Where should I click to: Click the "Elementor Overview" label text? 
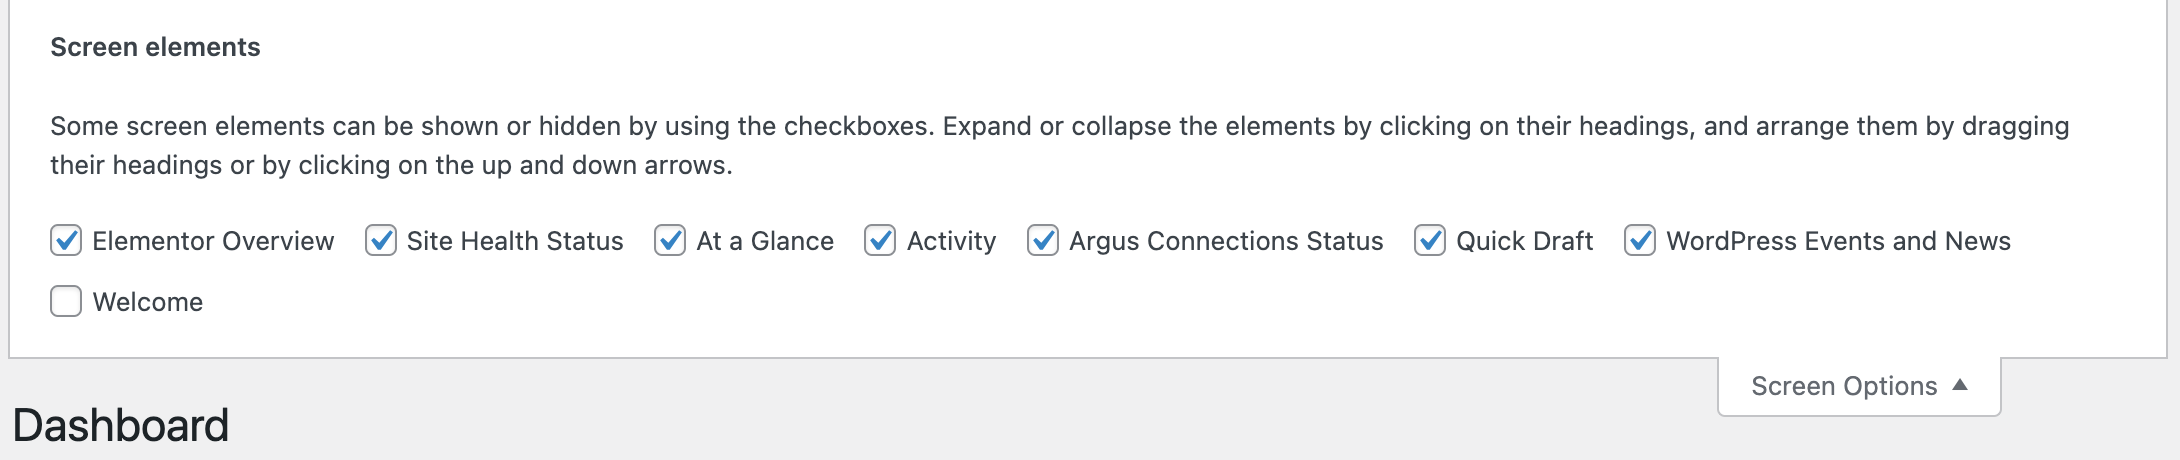pos(213,241)
